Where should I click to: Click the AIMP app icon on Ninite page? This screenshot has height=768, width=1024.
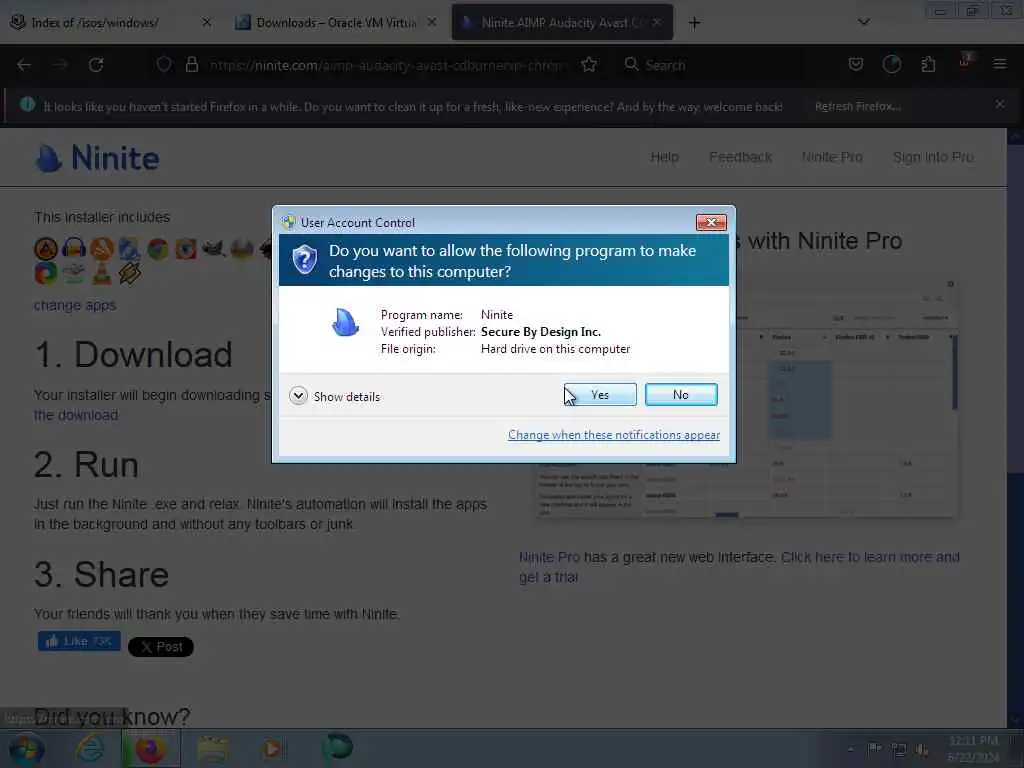tap(46, 249)
